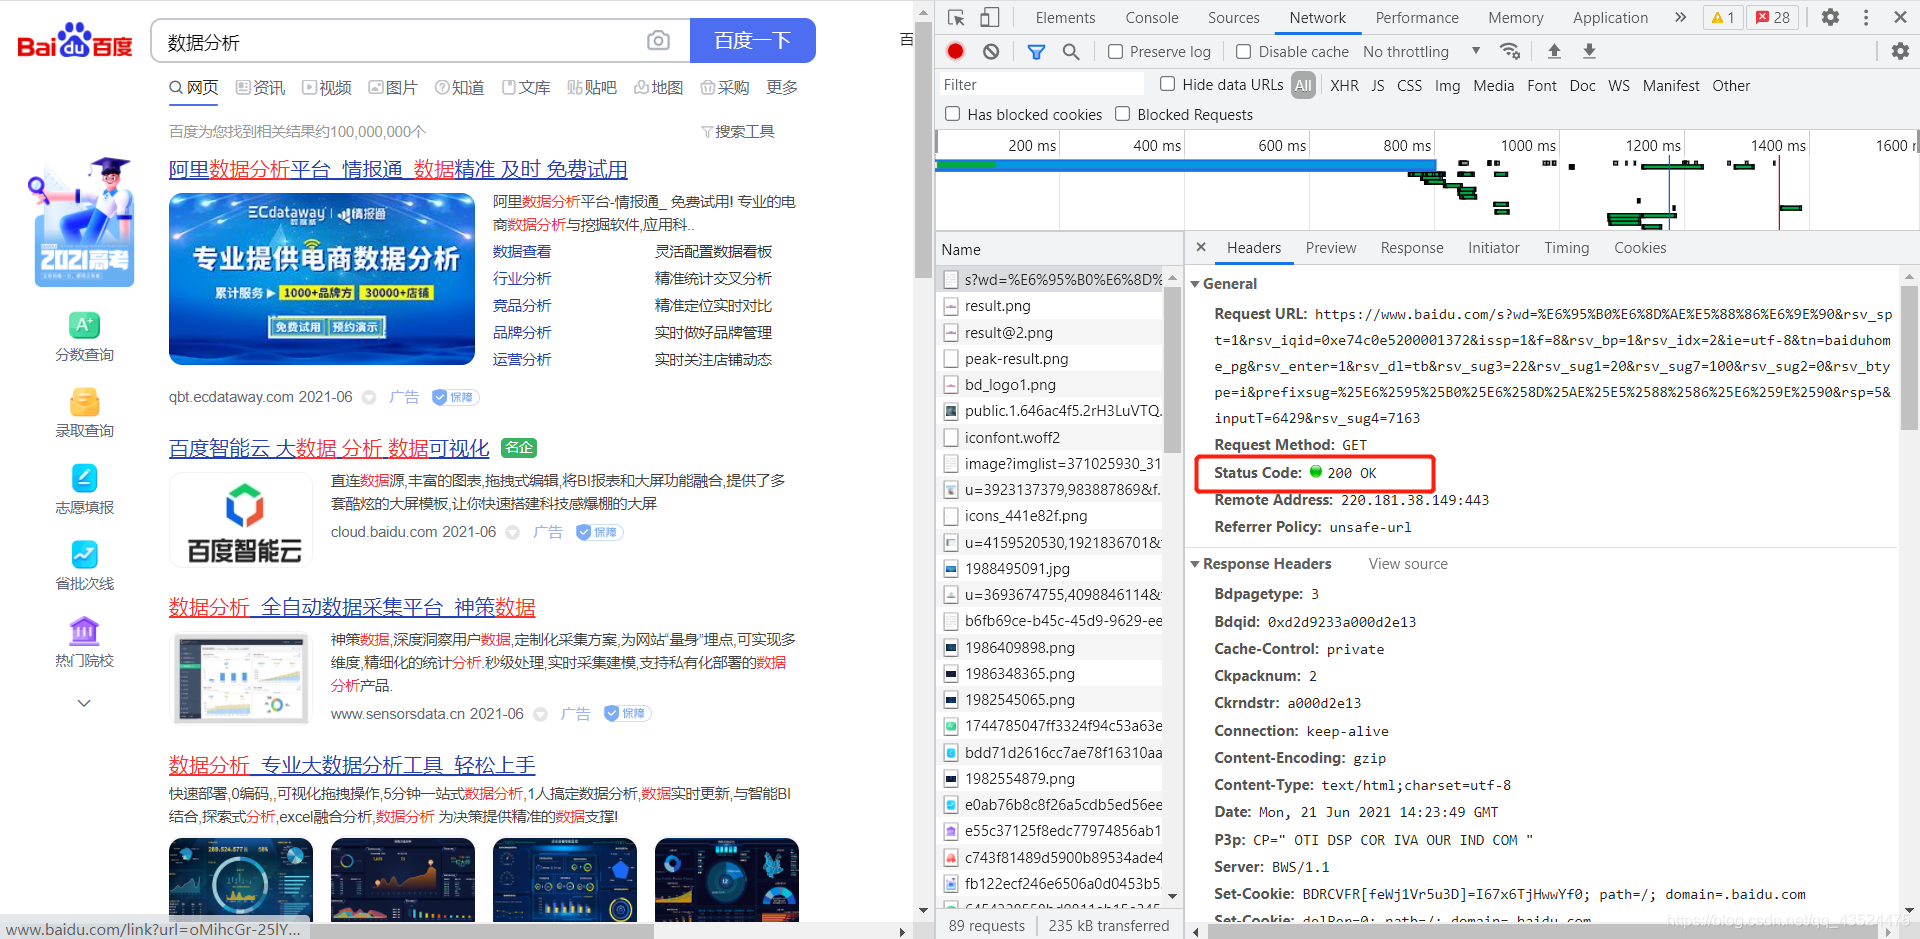The width and height of the screenshot is (1920, 939).
Task: Open 视频 search category
Action: click(x=327, y=88)
